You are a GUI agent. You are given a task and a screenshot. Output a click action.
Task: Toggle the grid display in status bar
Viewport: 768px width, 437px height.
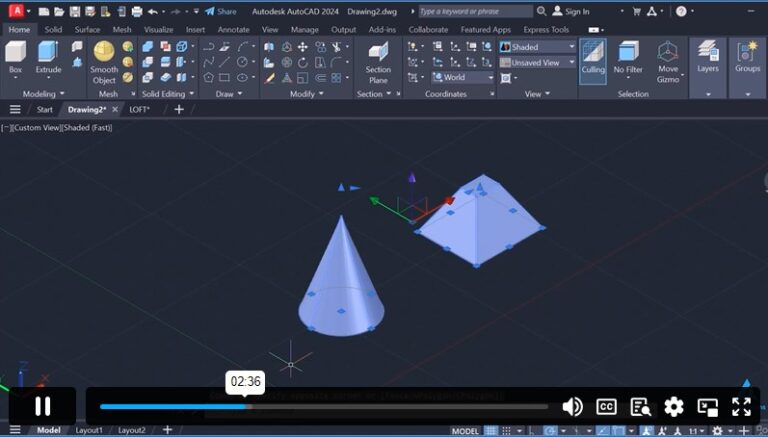pos(490,430)
